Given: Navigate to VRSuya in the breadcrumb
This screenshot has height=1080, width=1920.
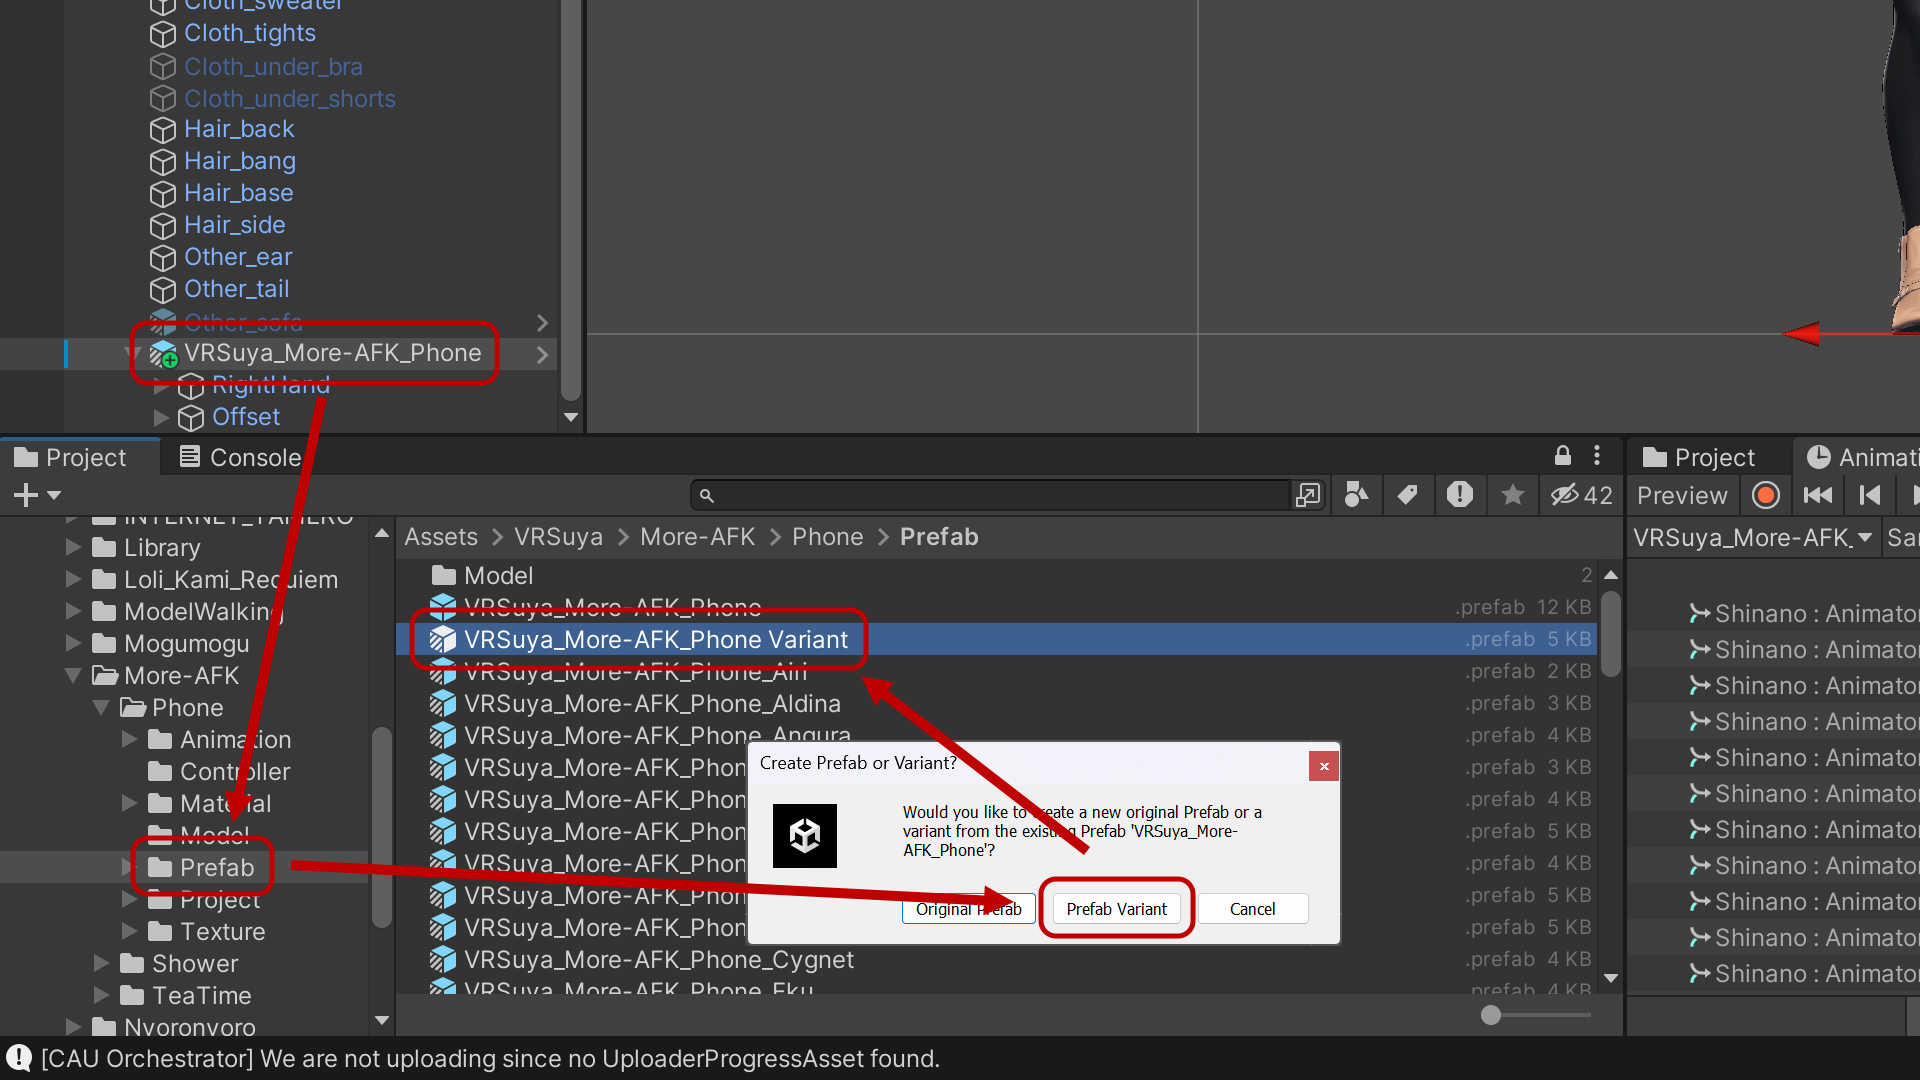Looking at the screenshot, I should (x=558, y=537).
